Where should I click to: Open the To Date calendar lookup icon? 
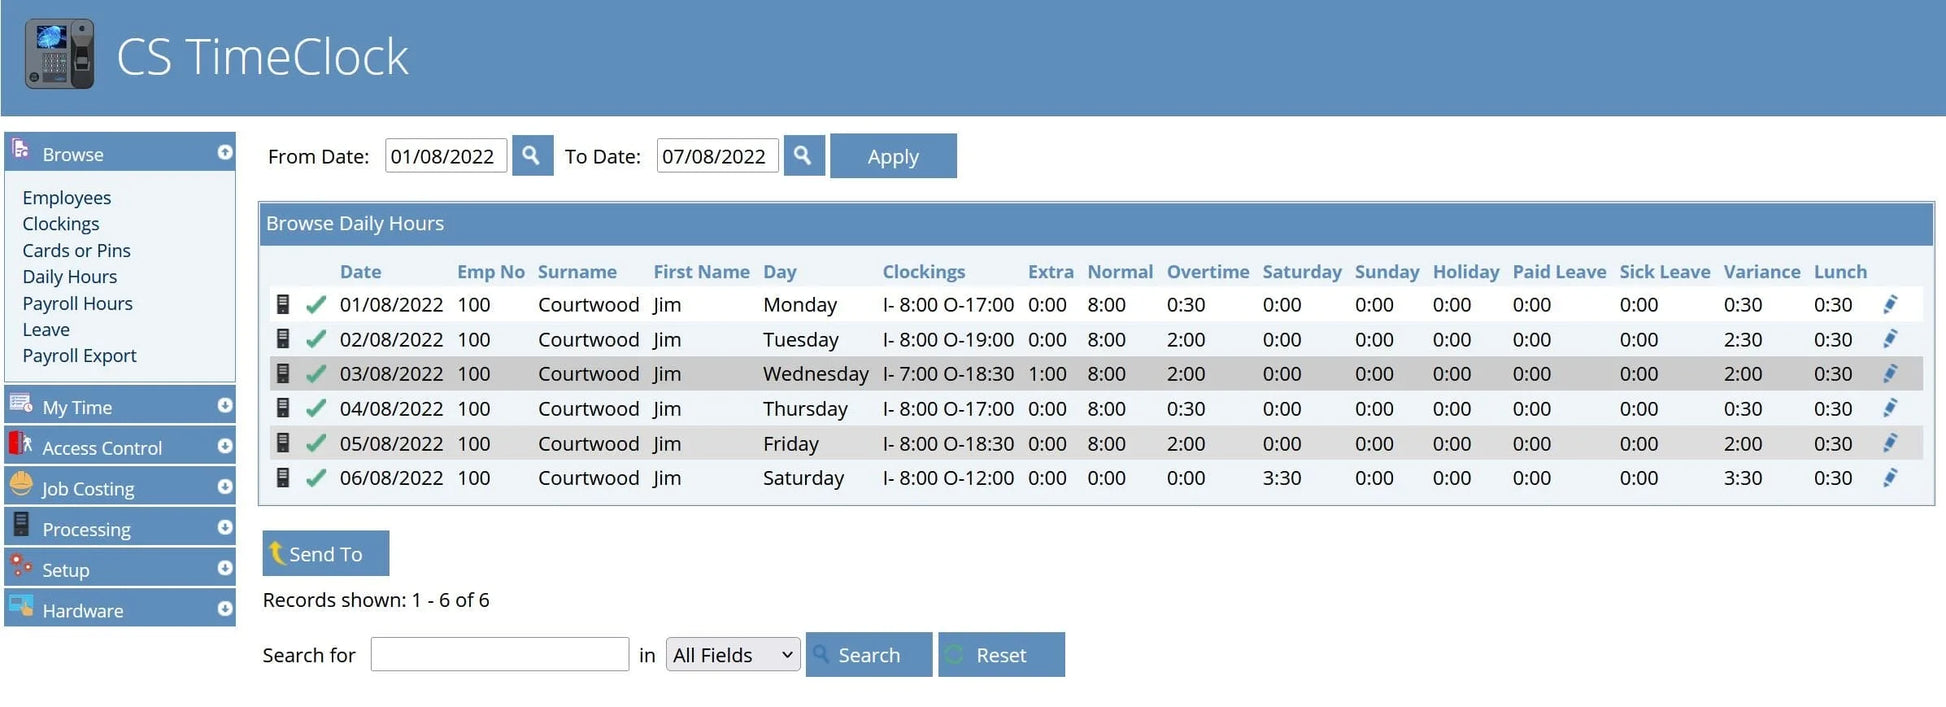pyautogui.click(x=804, y=156)
